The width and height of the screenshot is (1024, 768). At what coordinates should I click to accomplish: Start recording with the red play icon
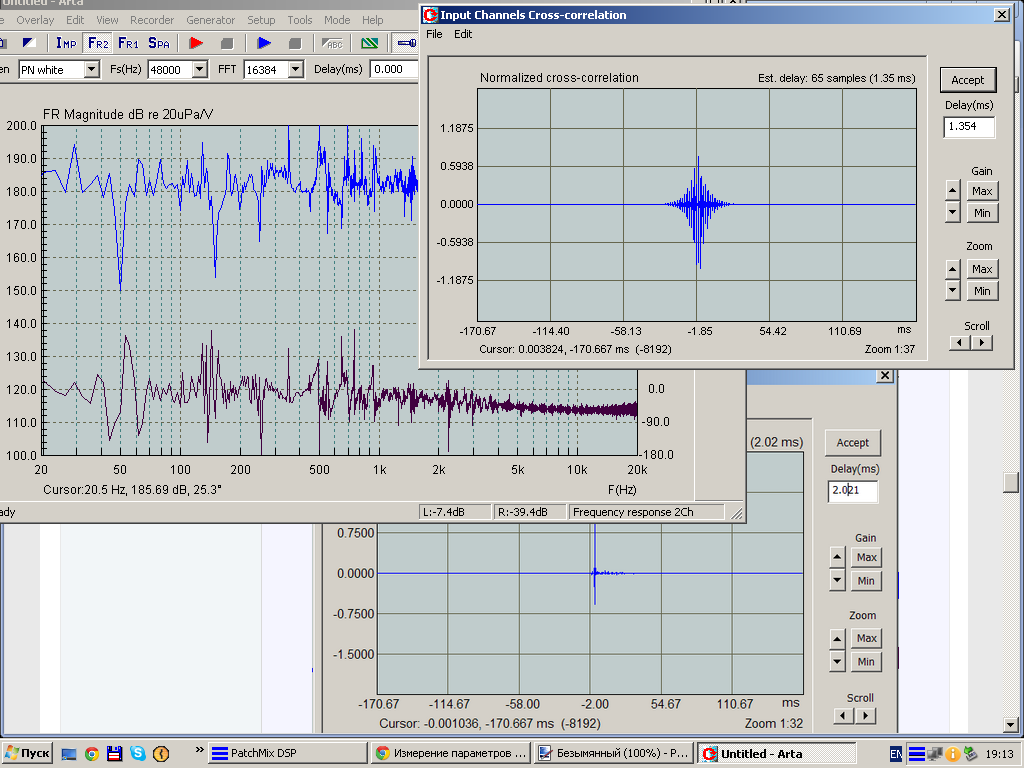point(196,43)
